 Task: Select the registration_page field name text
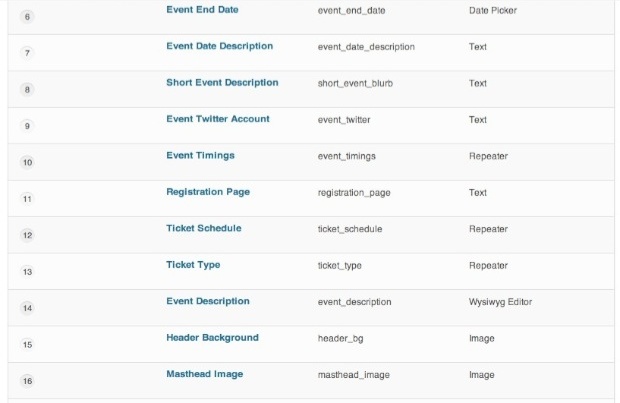354,193
